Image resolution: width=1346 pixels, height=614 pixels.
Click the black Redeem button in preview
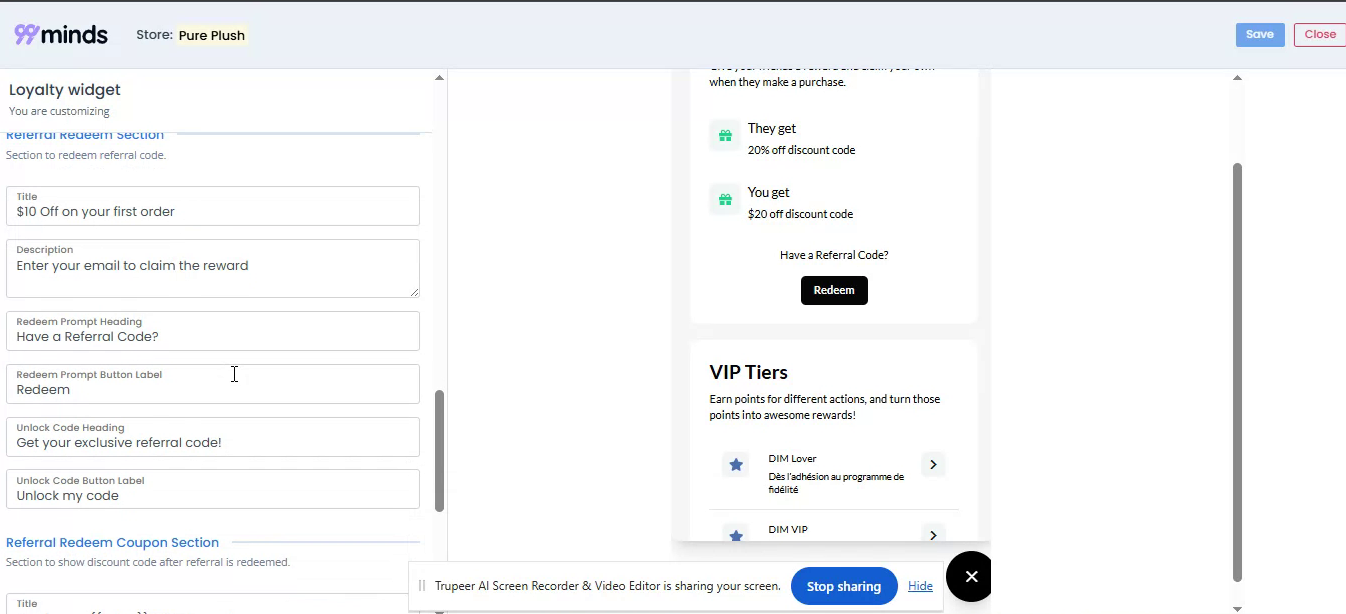(834, 290)
